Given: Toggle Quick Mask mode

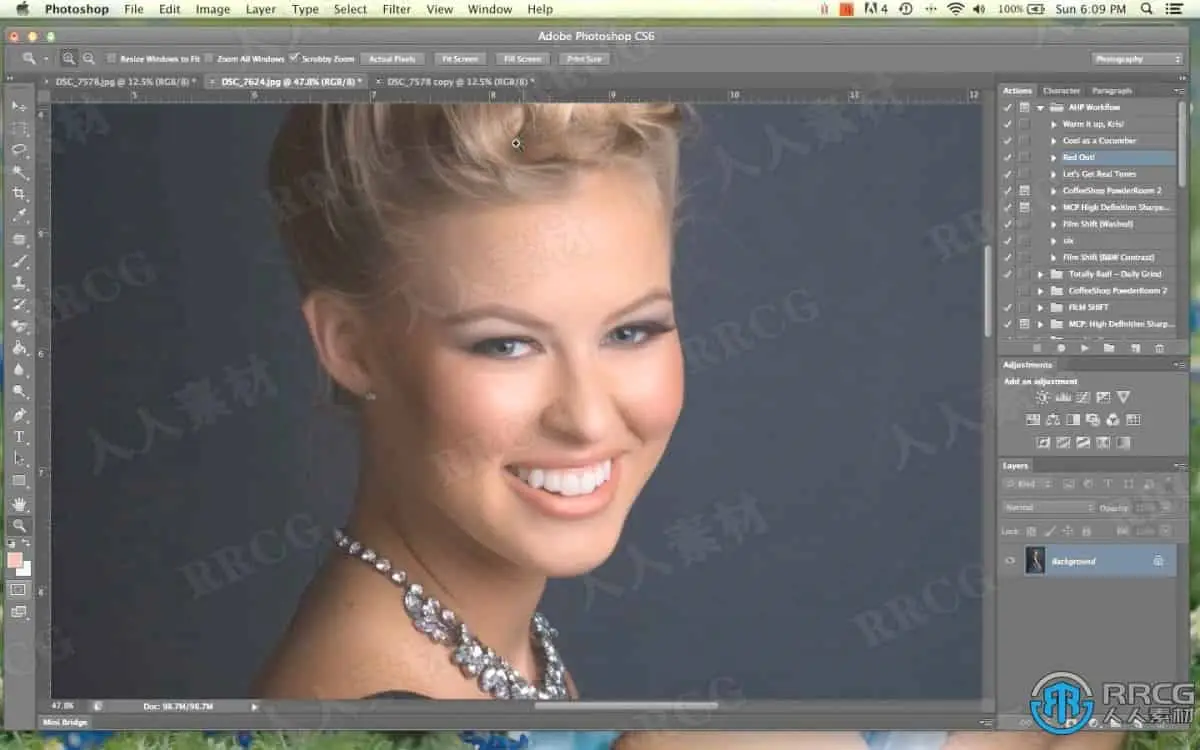Looking at the screenshot, I should coord(19,590).
